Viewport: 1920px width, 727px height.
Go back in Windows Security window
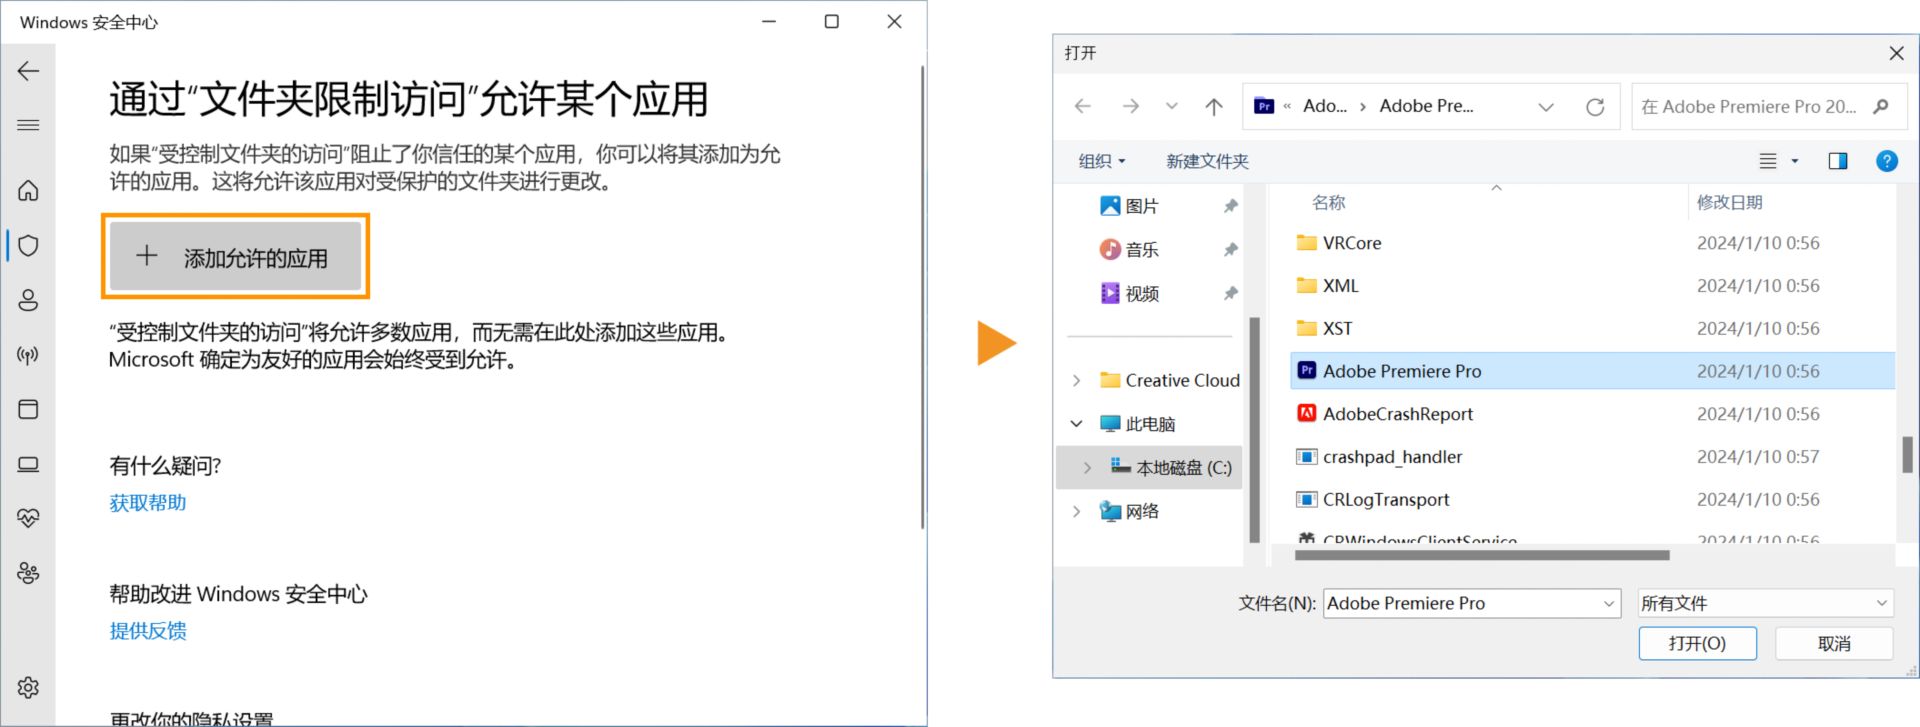click(28, 71)
